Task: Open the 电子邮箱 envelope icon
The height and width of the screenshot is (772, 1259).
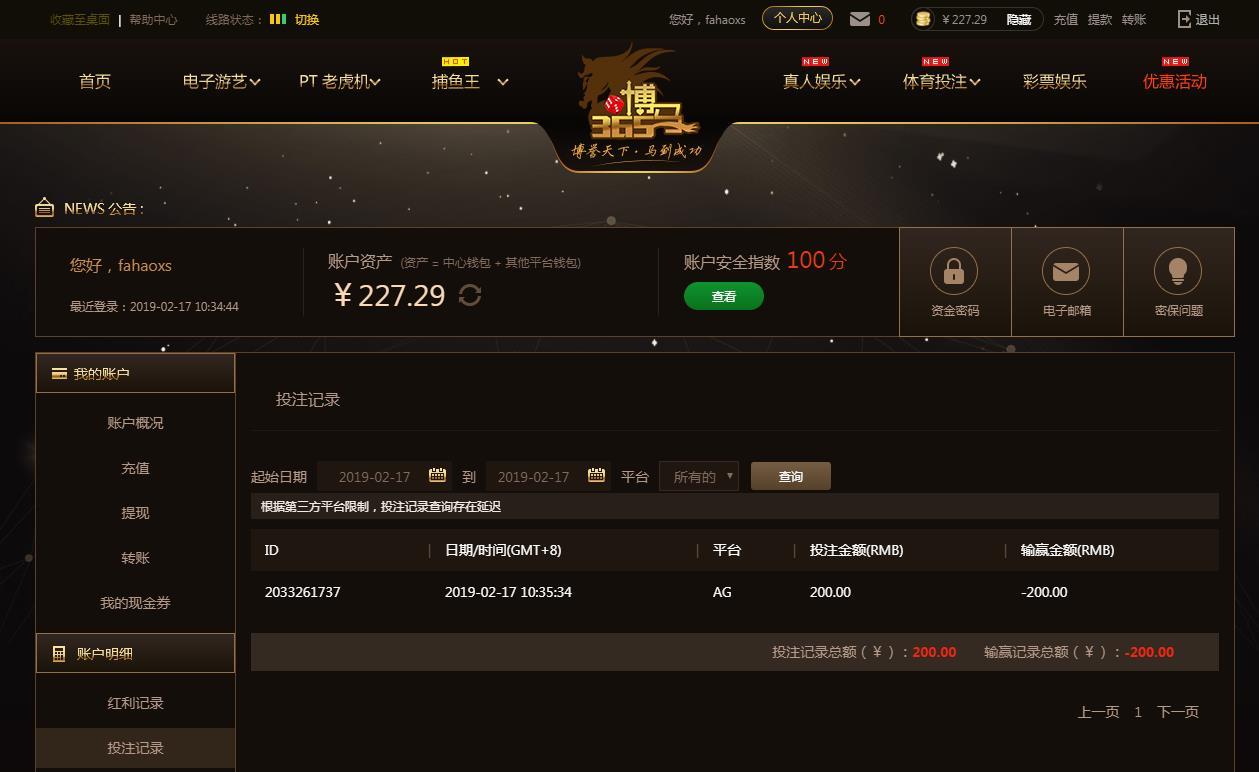Action: (x=1066, y=271)
